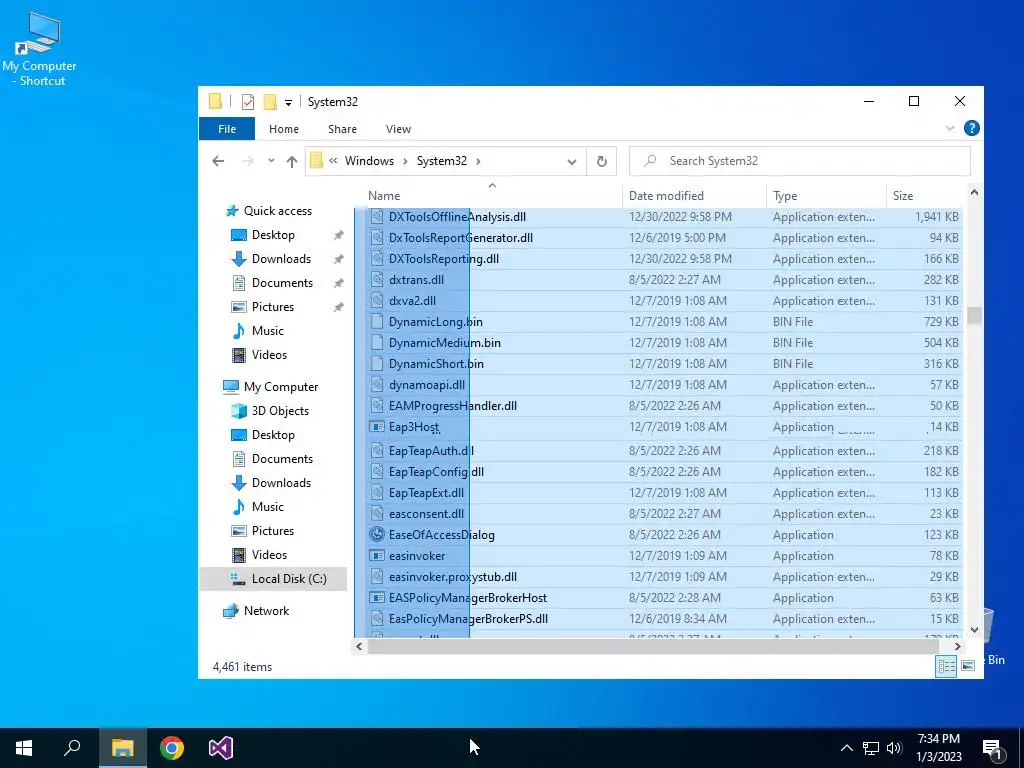The height and width of the screenshot is (768, 1024).
Task: Click the vertical scrollbar thumb
Action: click(974, 315)
